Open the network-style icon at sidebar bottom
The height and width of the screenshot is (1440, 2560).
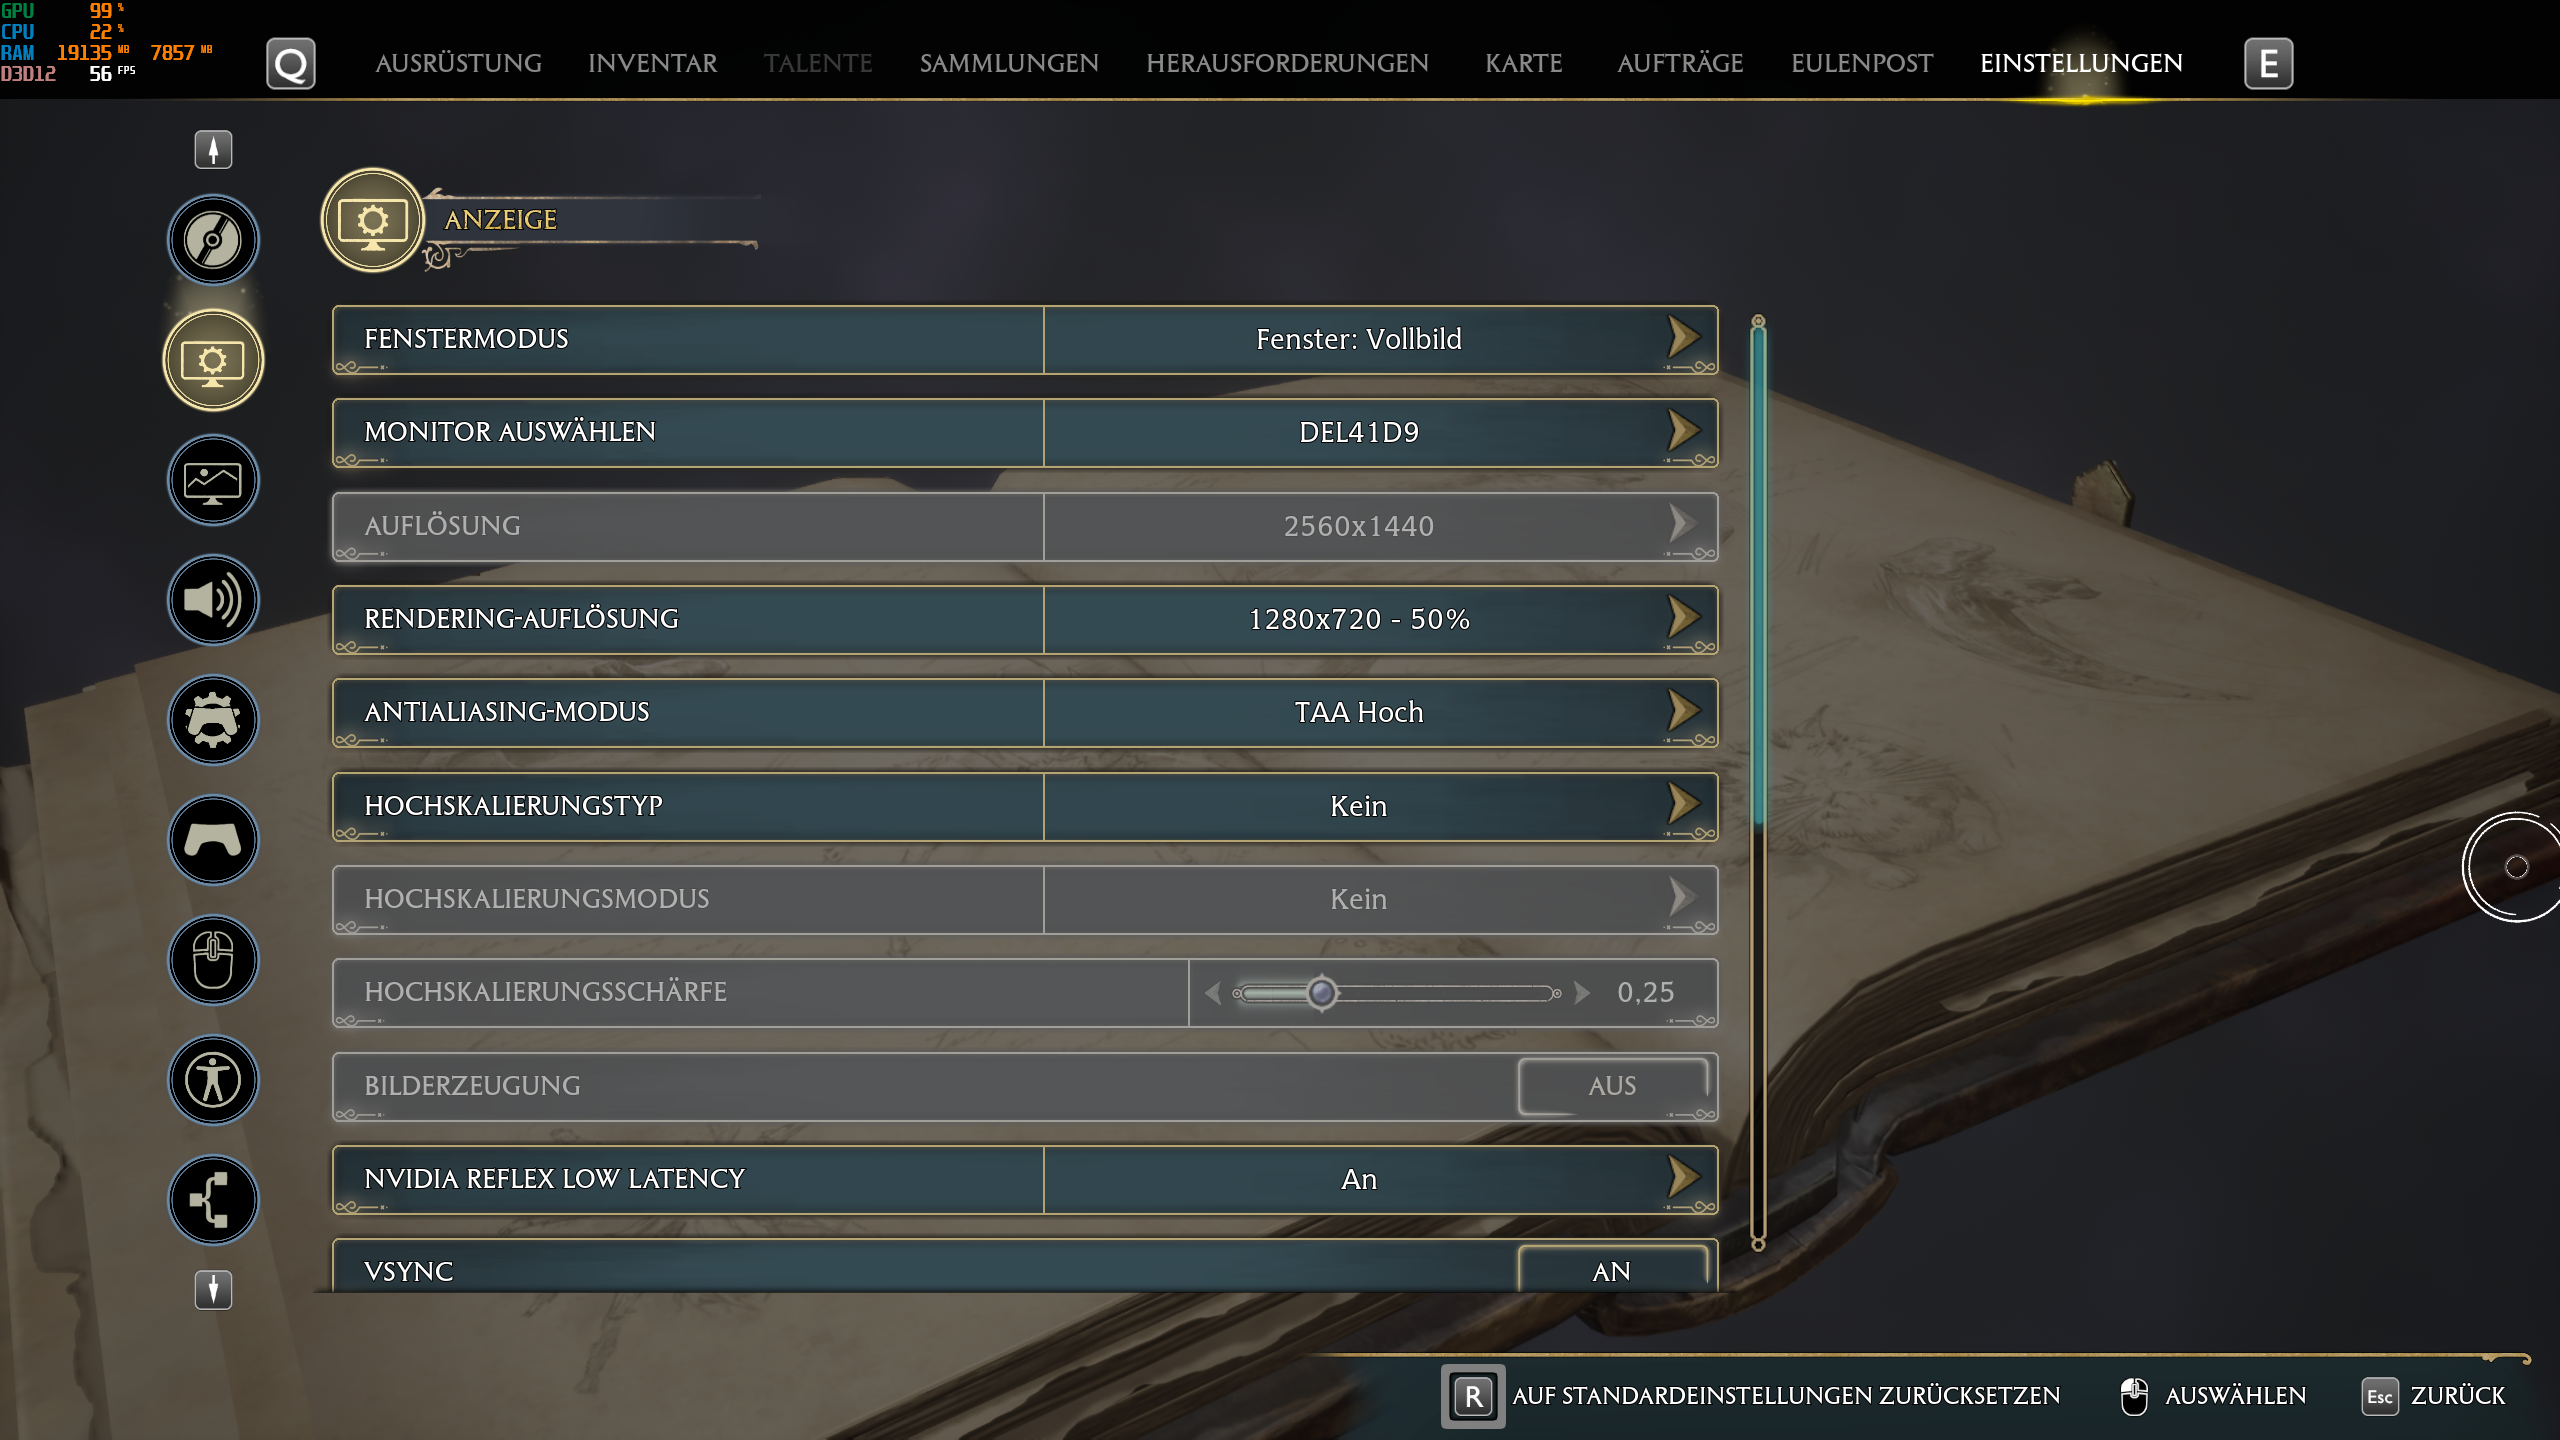pyautogui.click(x=213, y=1200)
